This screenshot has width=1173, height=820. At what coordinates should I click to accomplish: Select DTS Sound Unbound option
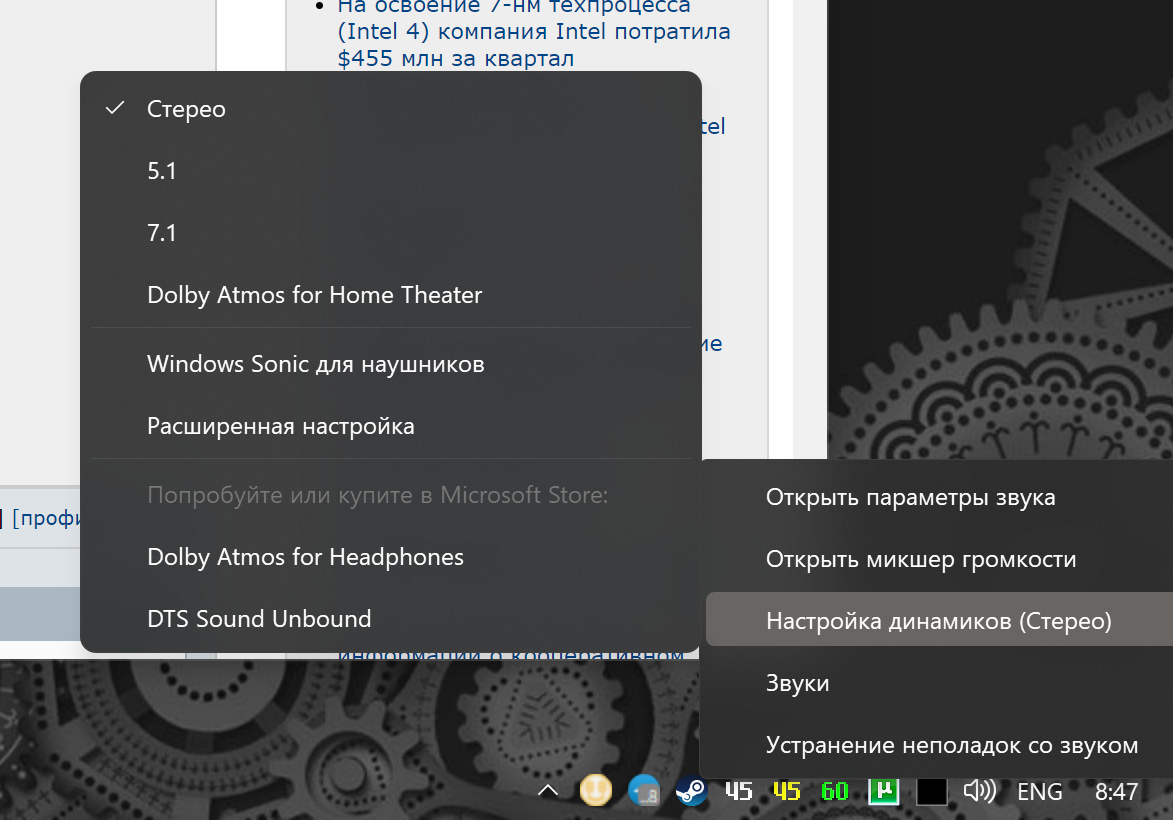point(391,619)
